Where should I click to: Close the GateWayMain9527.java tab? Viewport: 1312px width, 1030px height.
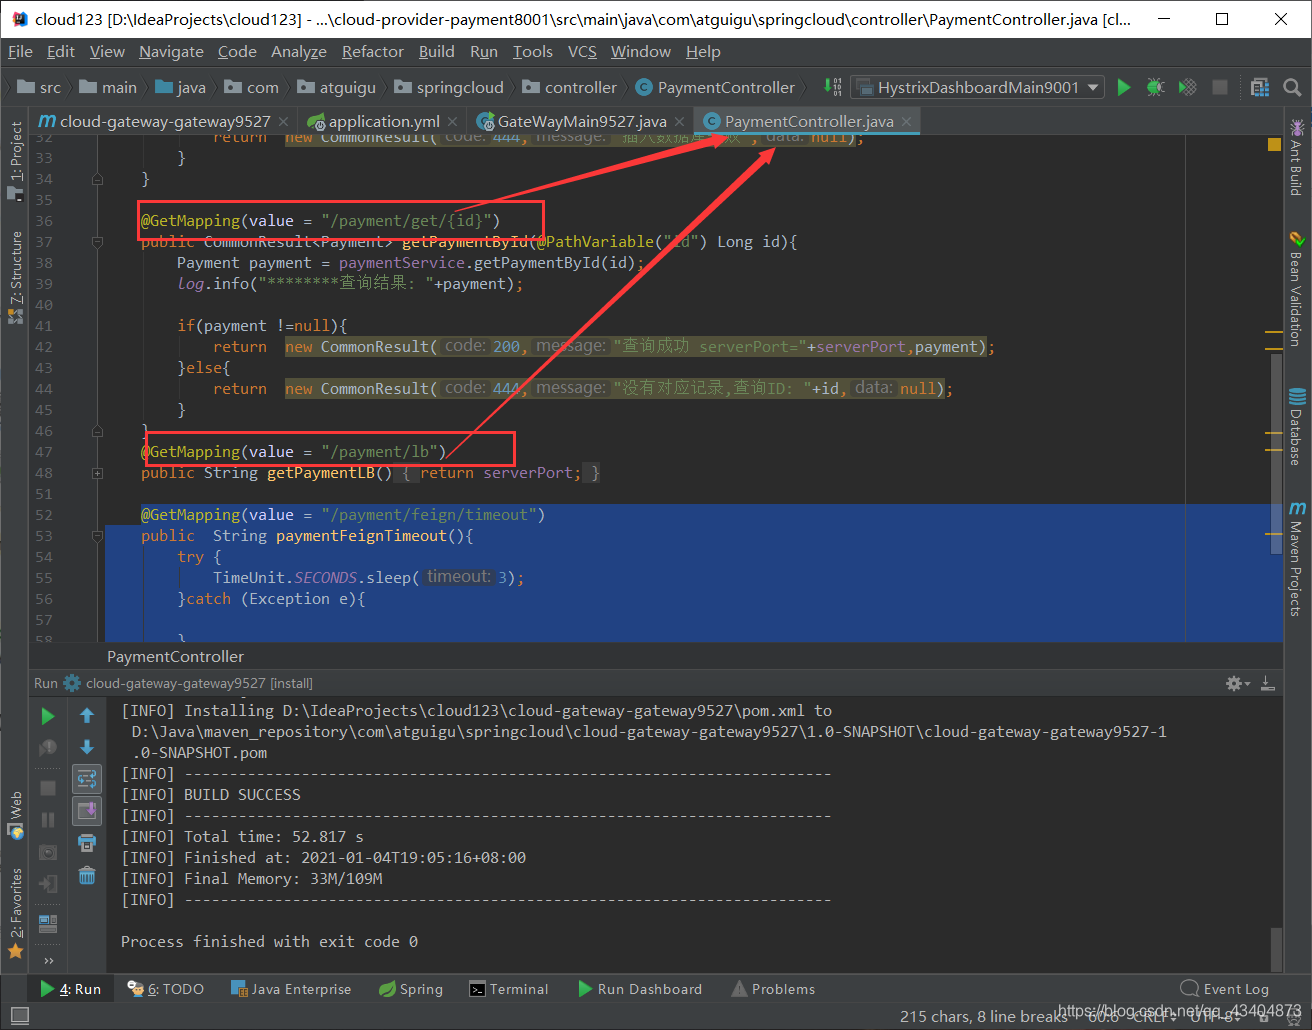click(680, 121)
